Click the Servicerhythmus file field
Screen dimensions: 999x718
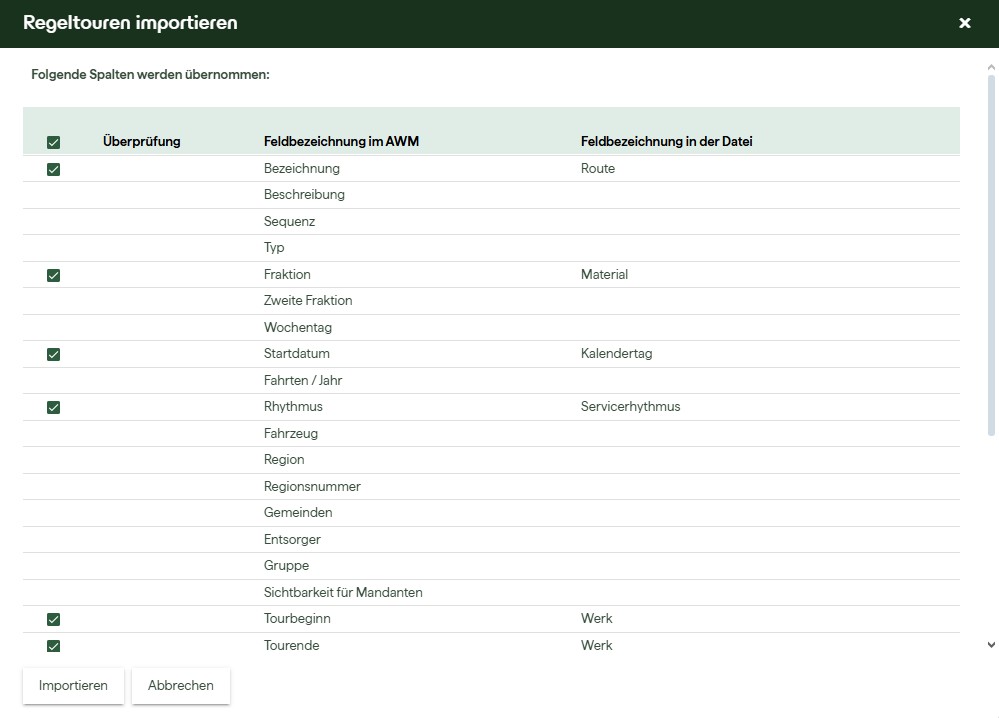(x=630, y=407)
